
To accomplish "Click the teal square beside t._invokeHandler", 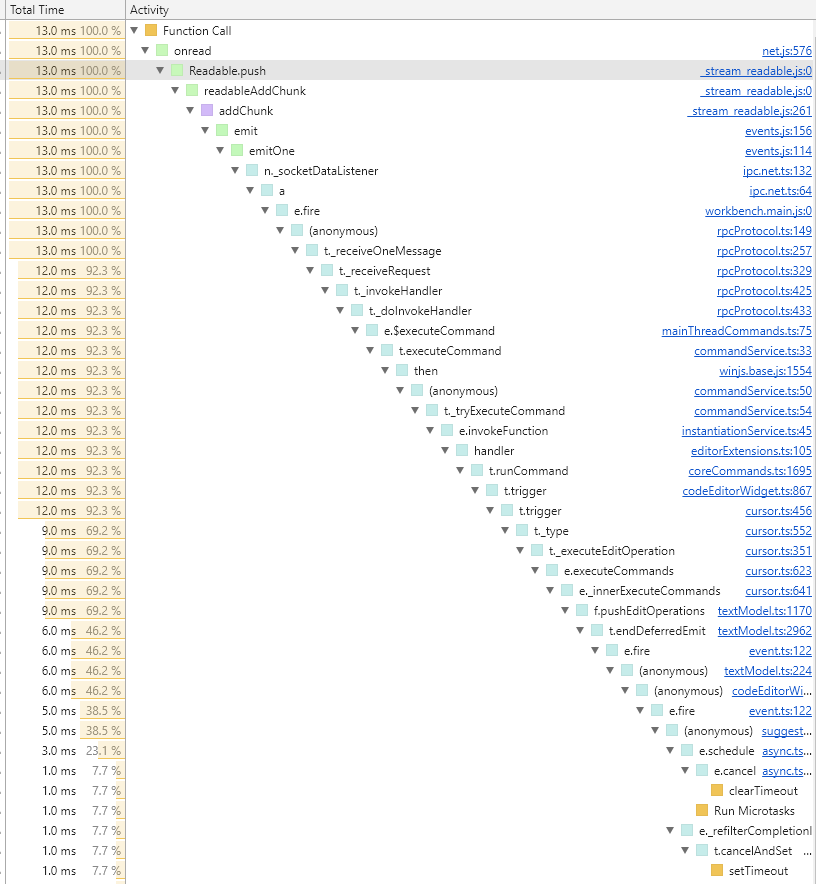I will (x=342, y=290).
